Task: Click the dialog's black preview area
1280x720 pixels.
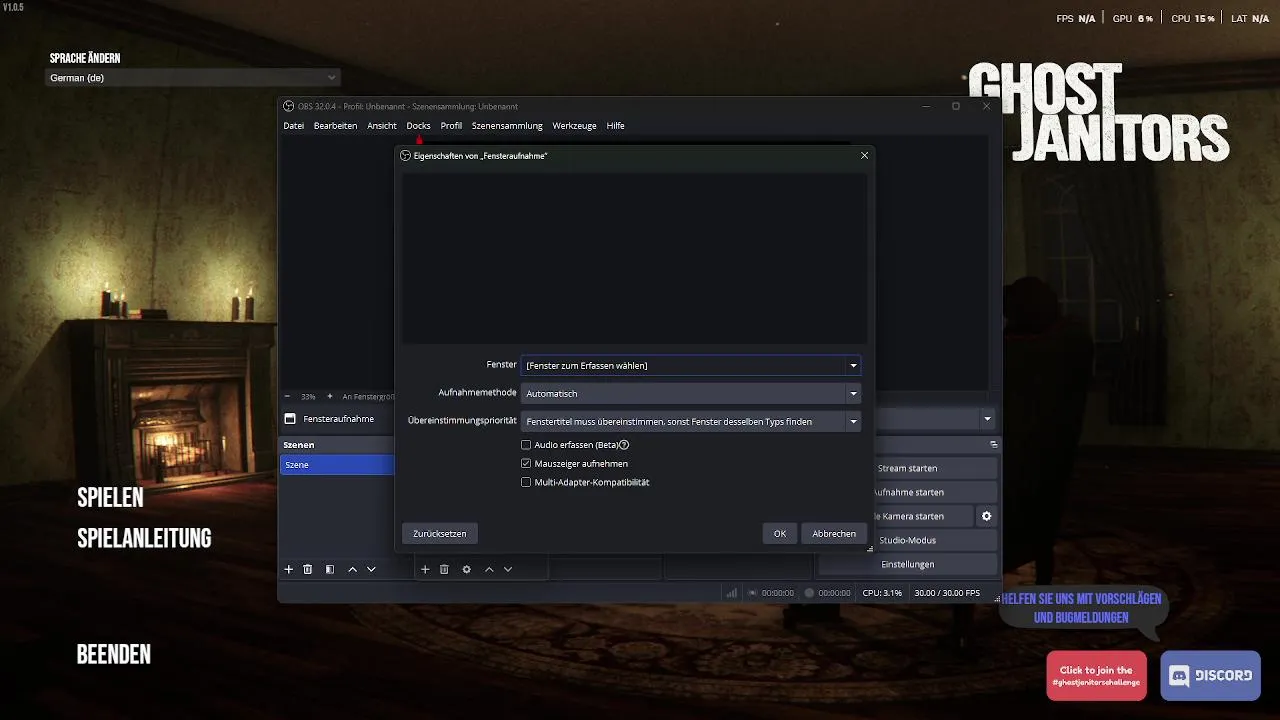Action: 635,259
